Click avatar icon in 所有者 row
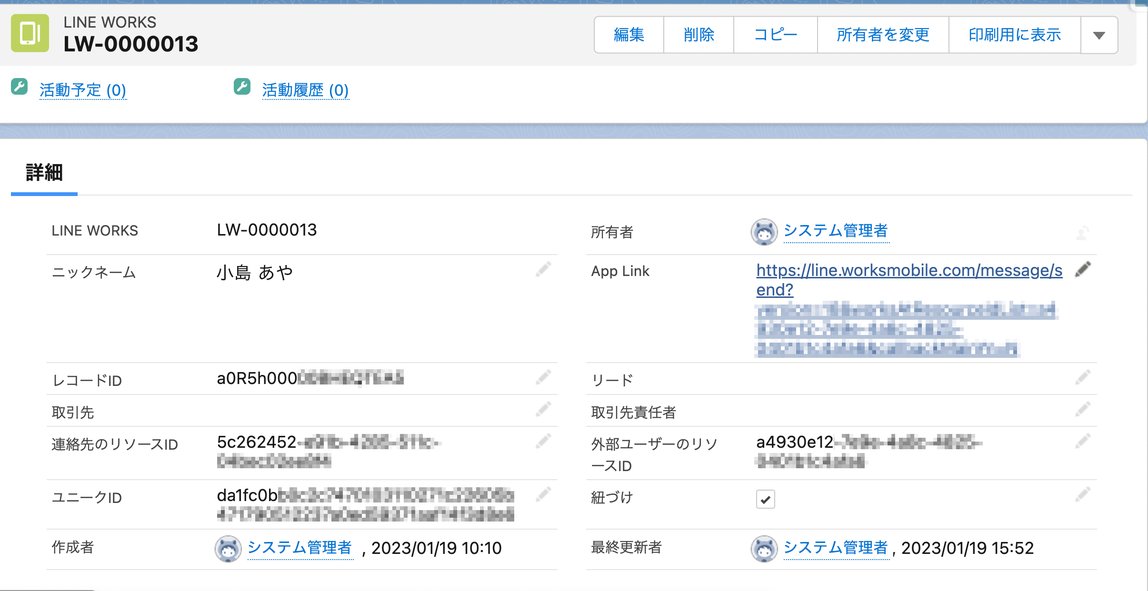The width and height of the screenshot is (1148, 591). pos(764,232)
